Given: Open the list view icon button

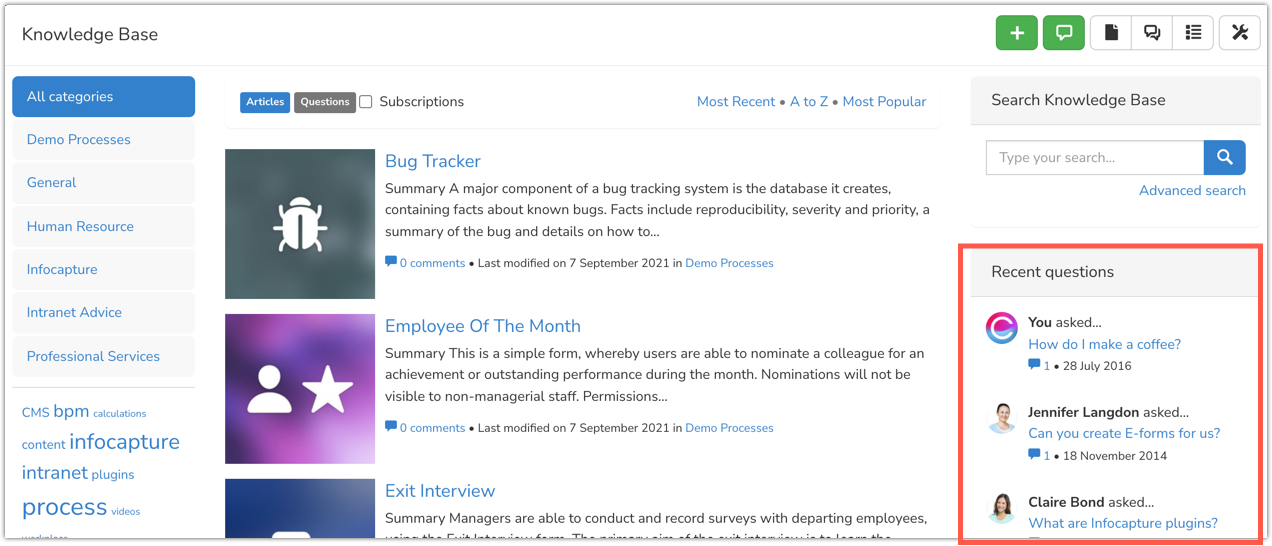Looking at the screenshot, I should tap(1193, 33).
